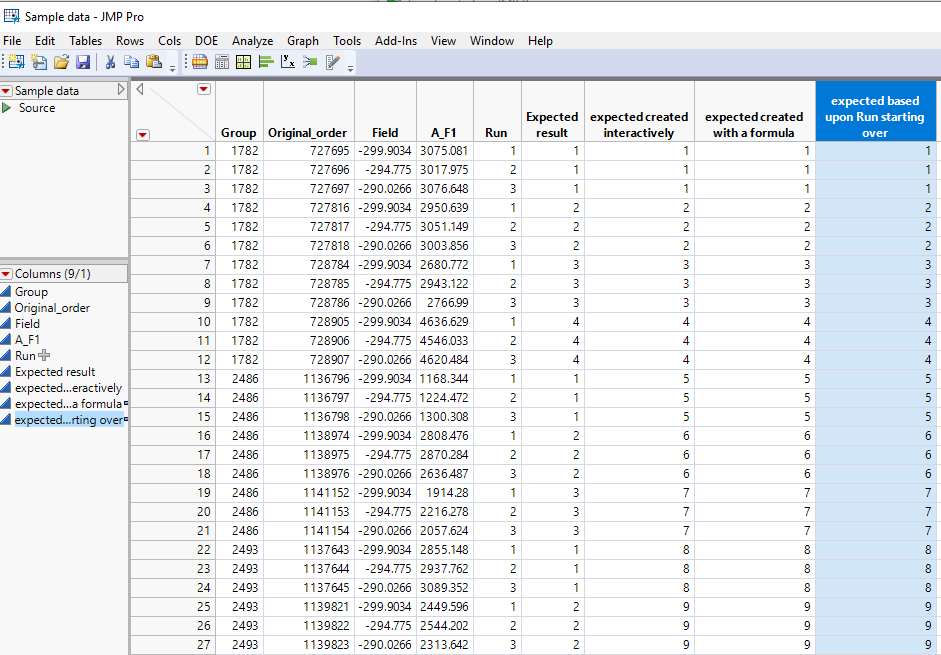Click cell value 1136796 in Original_order
Image resolution: width=941 pixels, height=655 pixels.
coord(326,379)
